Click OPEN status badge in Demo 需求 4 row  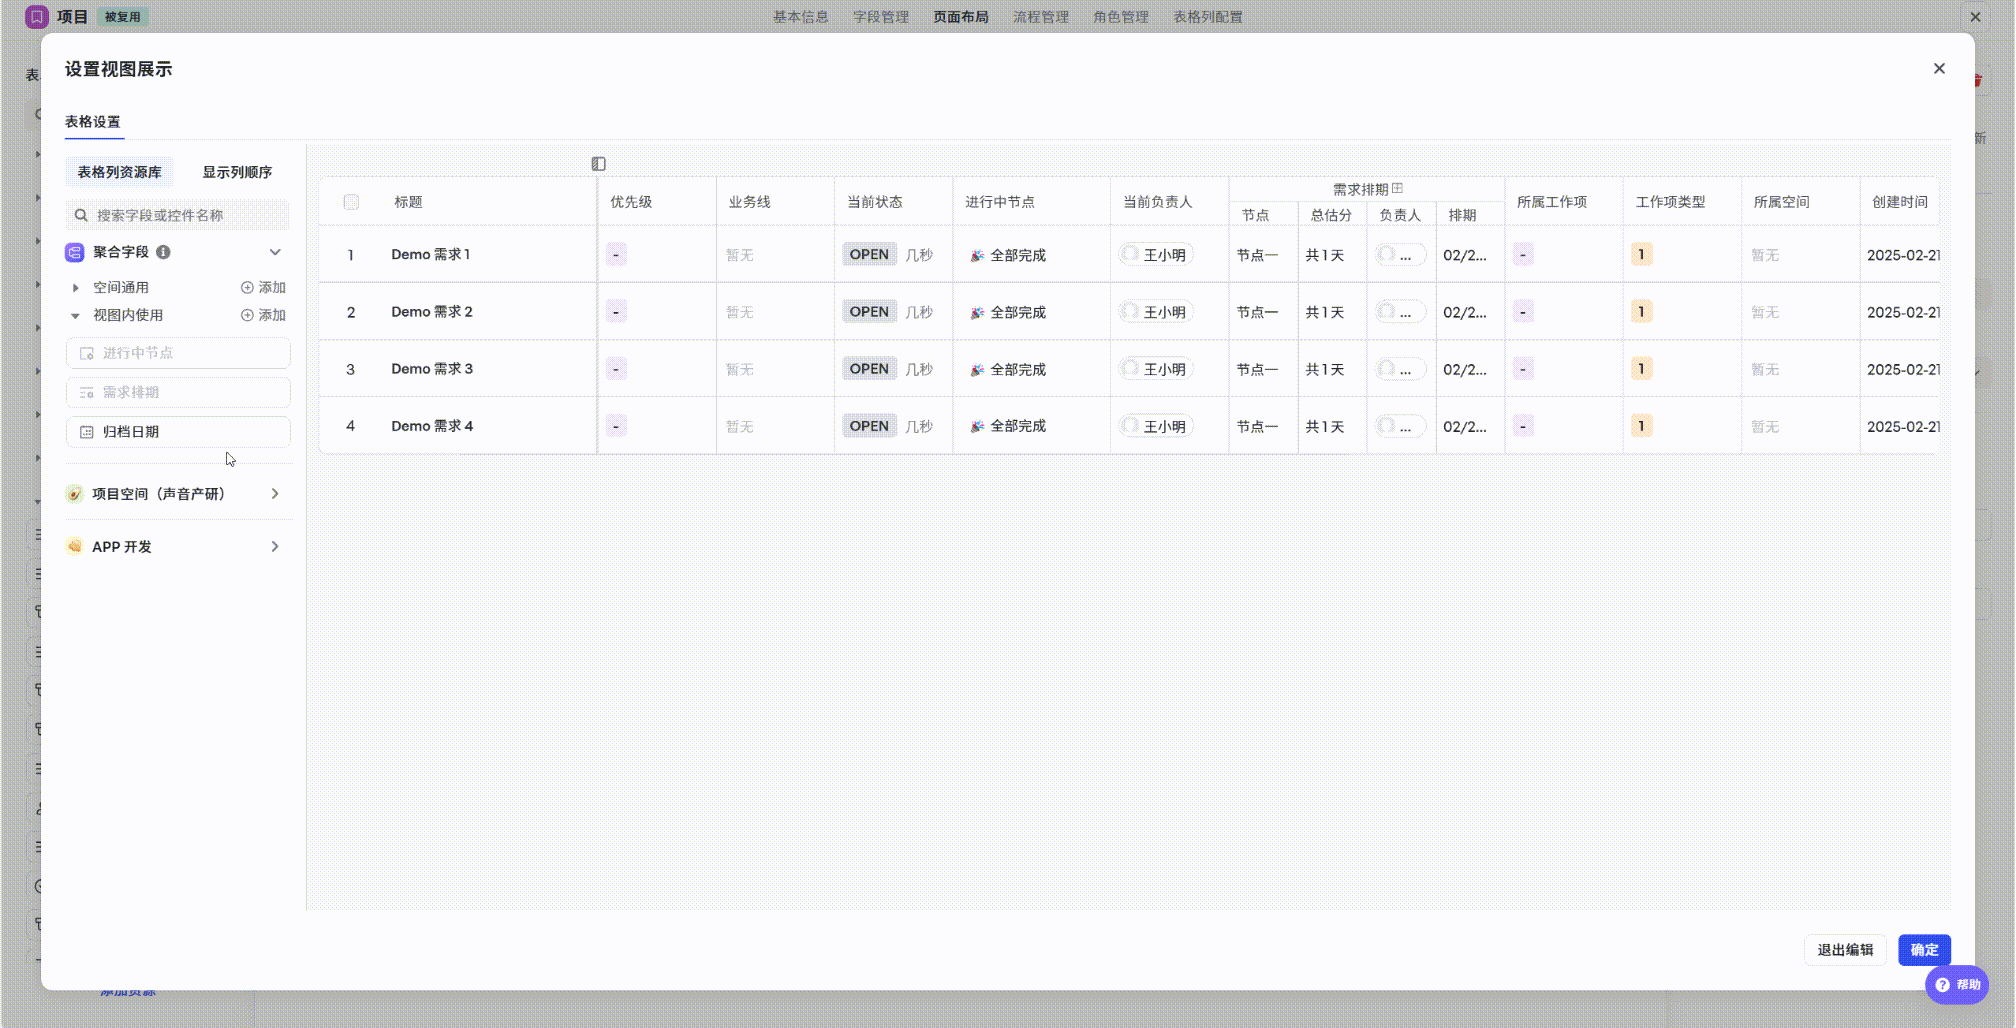868,426
